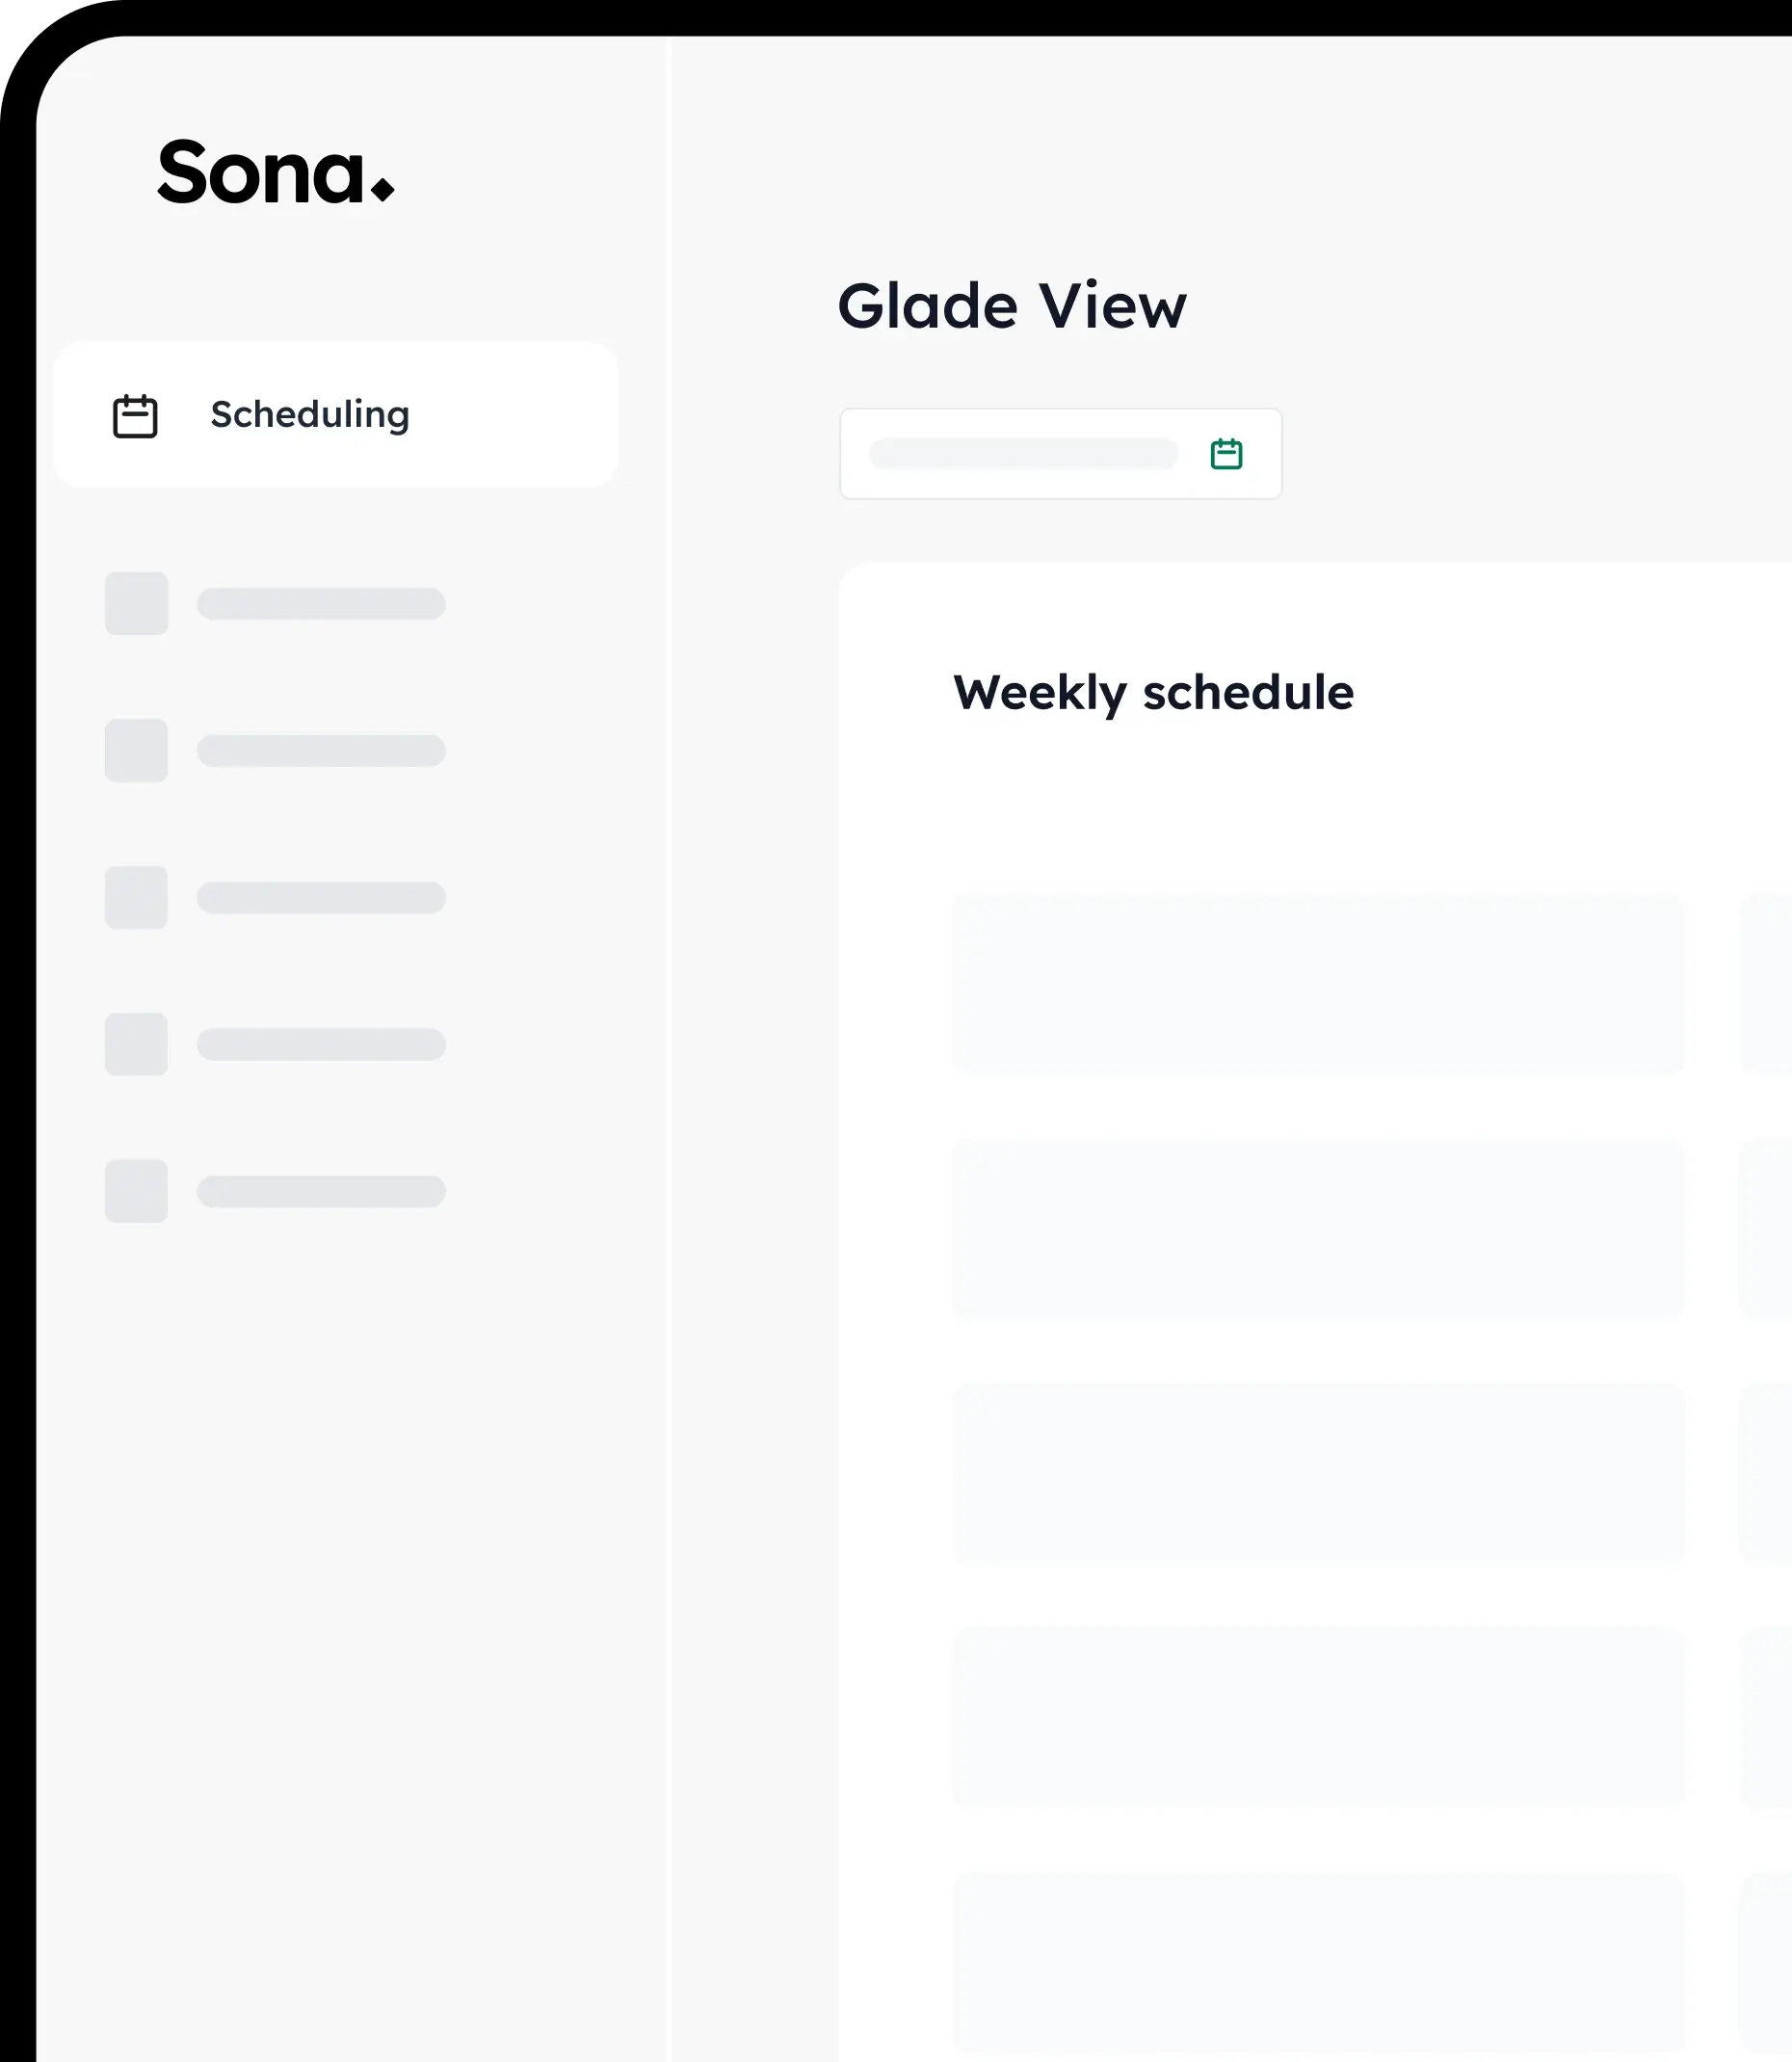The image size is (1792, 2062).
Task: Click the fourth placeholder icon in sidebar
Action: [x=136, y=1044]
